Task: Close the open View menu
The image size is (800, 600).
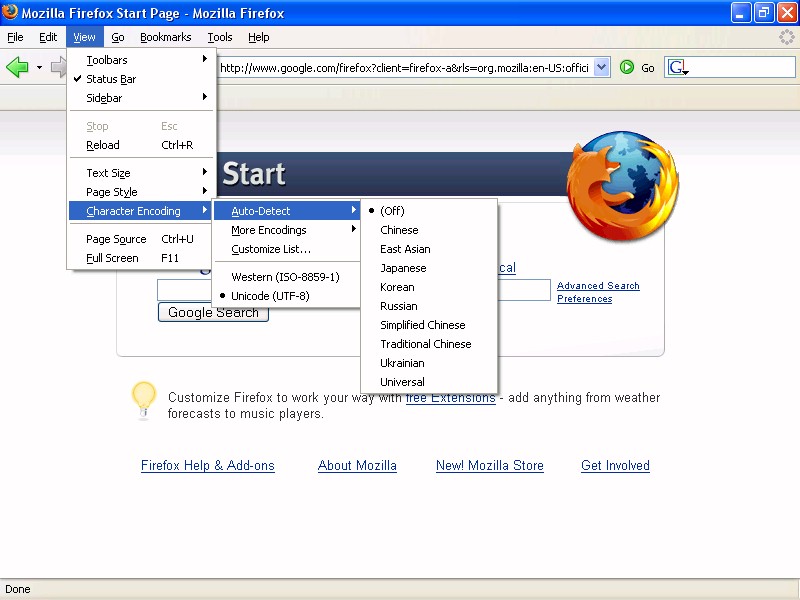Action: pyautogui.click(x=84, y=37)
